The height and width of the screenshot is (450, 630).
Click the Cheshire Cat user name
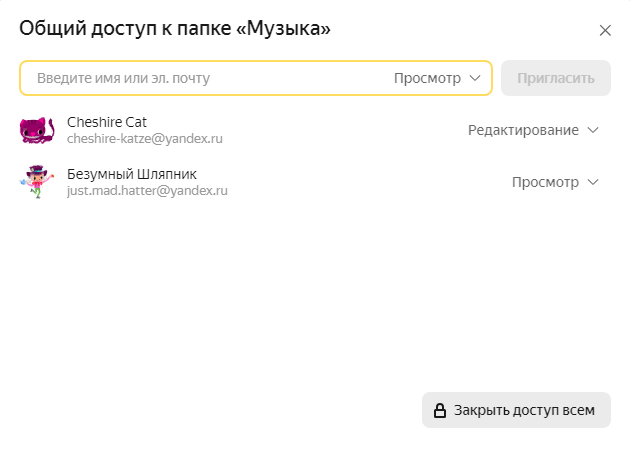tap(107, 122)
